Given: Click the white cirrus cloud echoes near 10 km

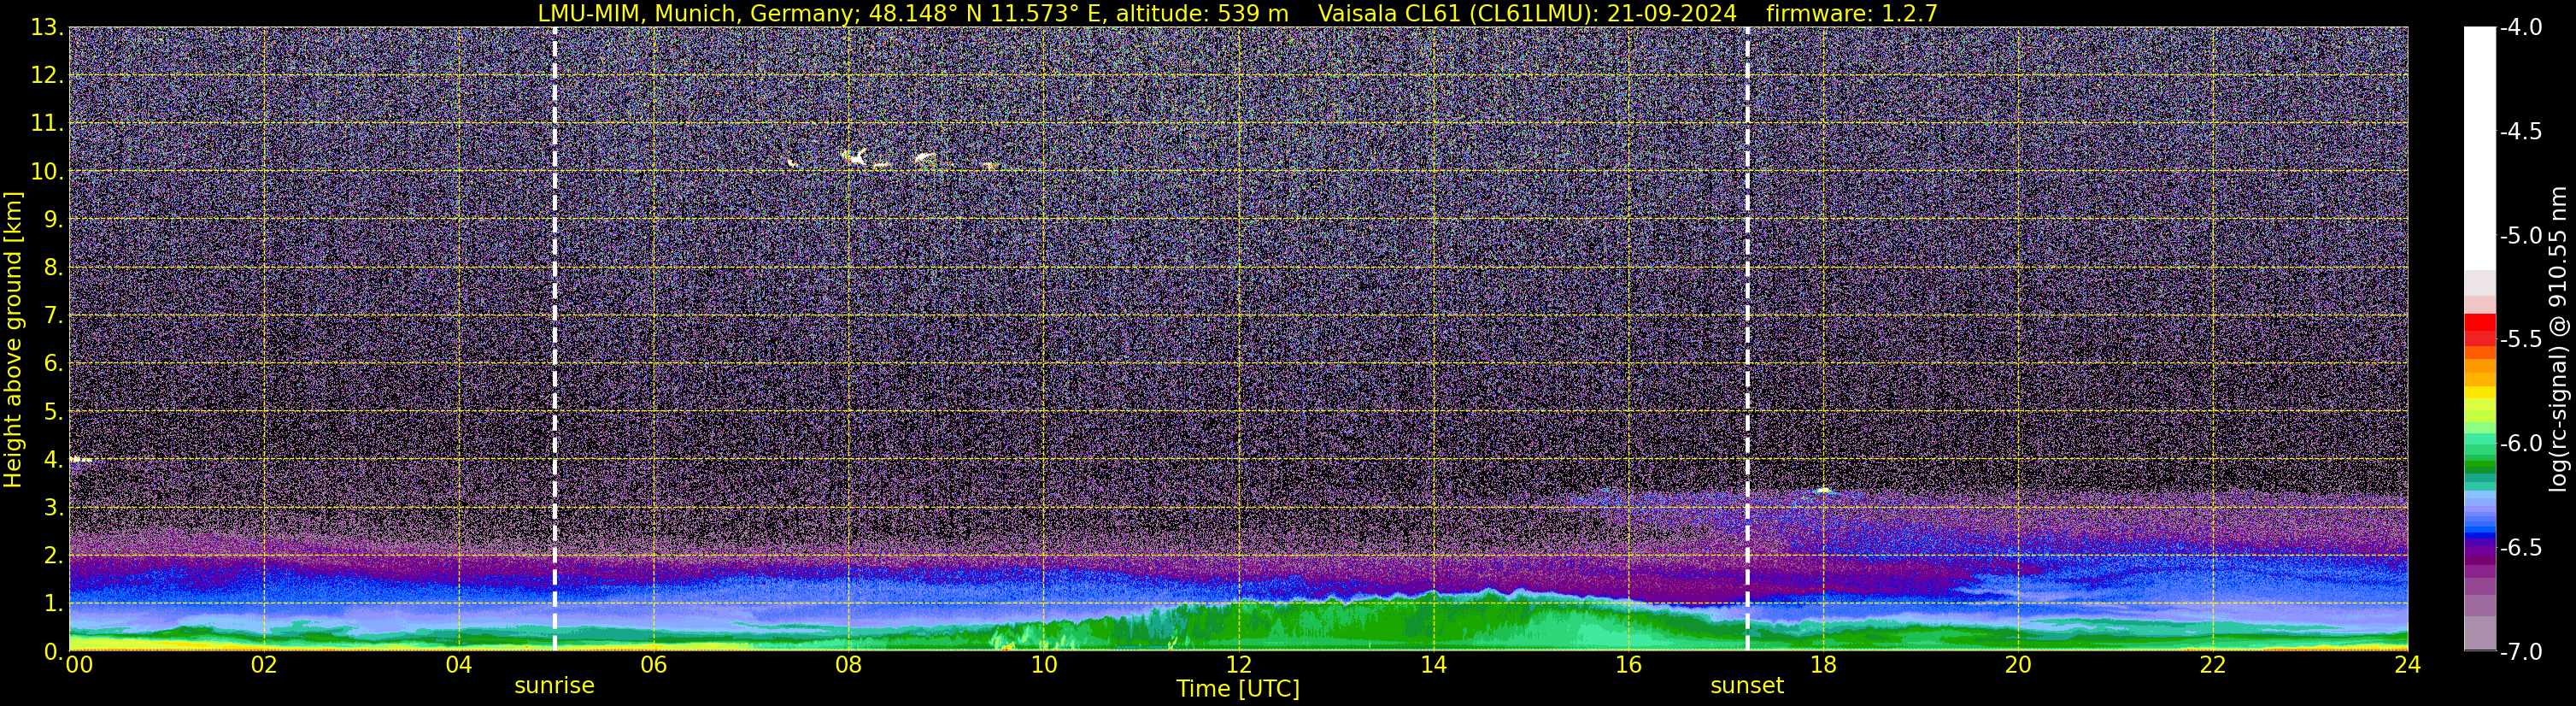Looking at the screenshot, I should 893,158.
